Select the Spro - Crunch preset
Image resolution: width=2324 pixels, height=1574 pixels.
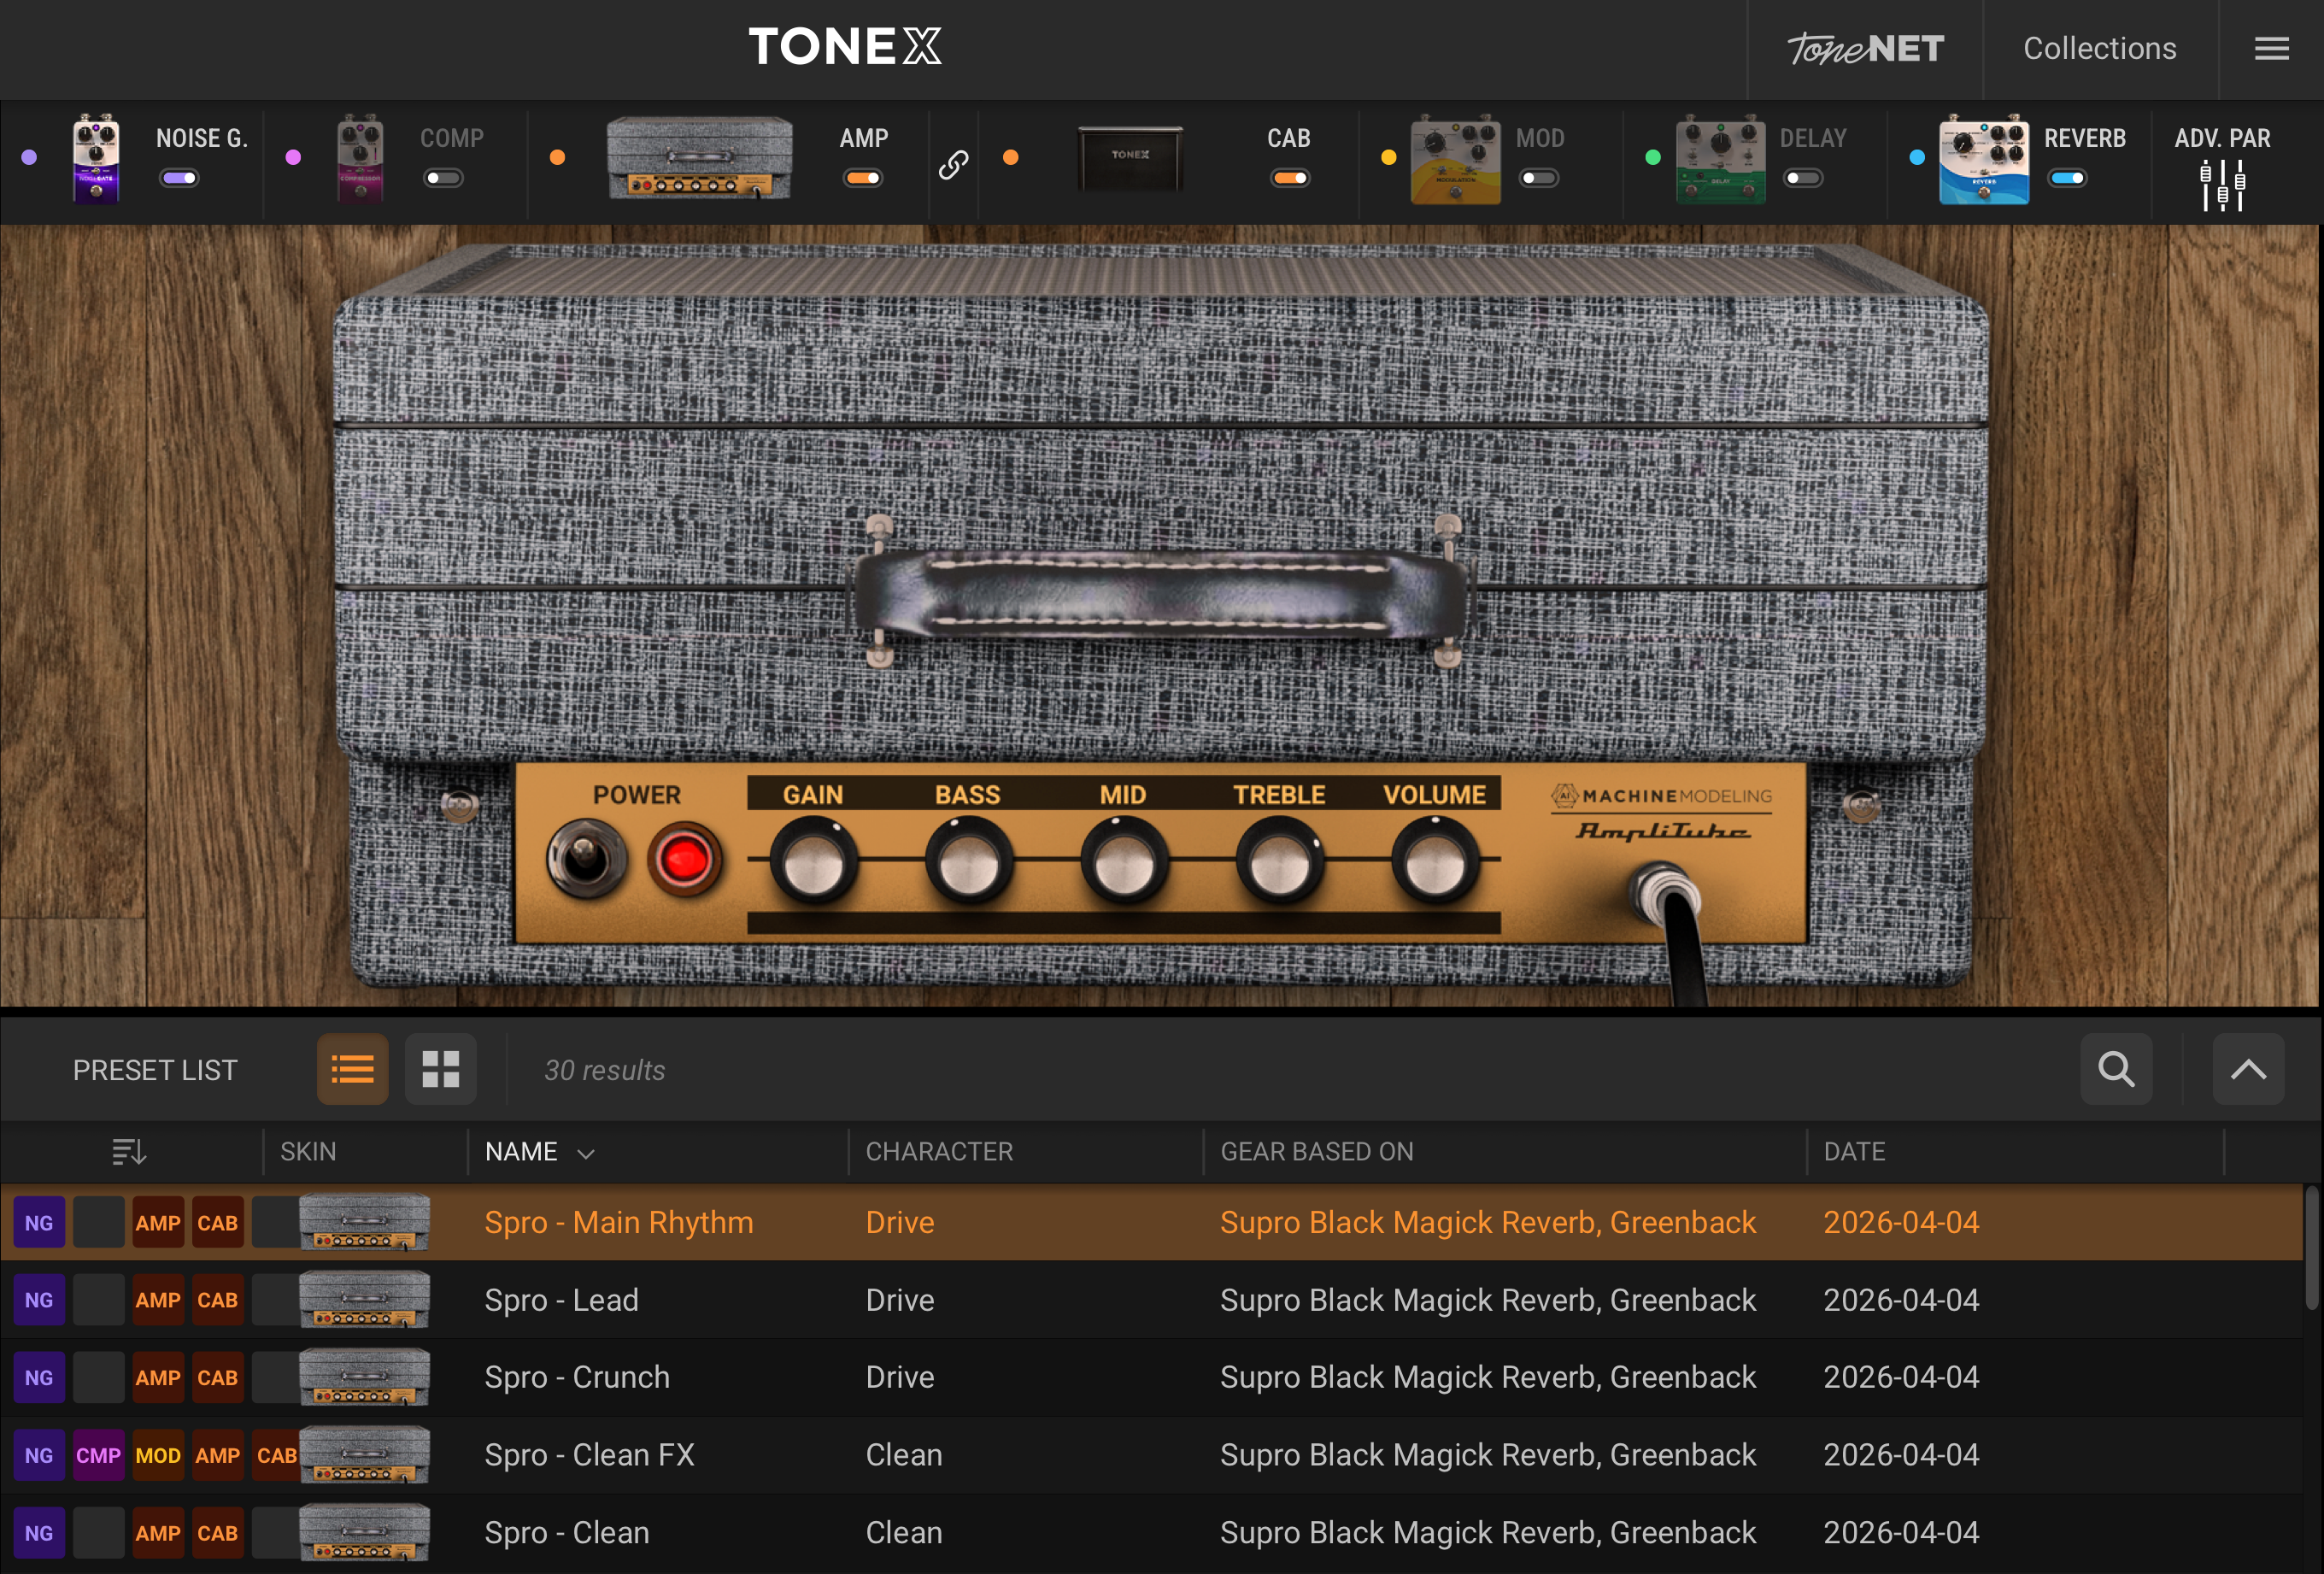(x=1152, y=1378)
